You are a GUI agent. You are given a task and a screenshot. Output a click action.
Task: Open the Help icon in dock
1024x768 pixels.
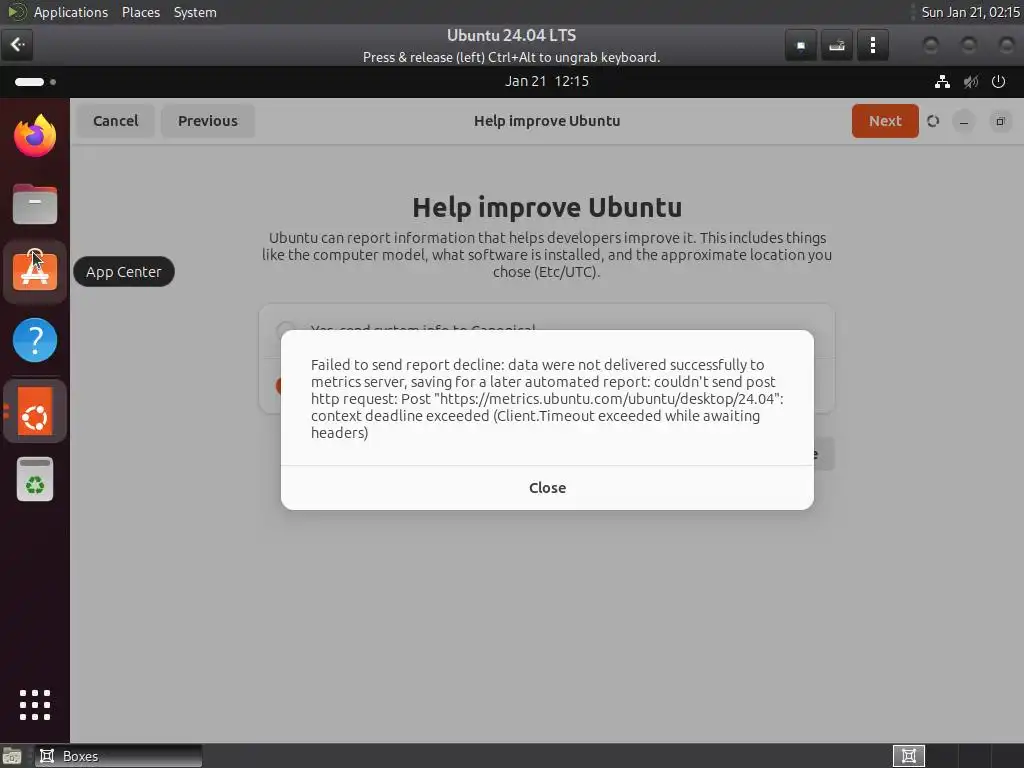coord(35,340)
